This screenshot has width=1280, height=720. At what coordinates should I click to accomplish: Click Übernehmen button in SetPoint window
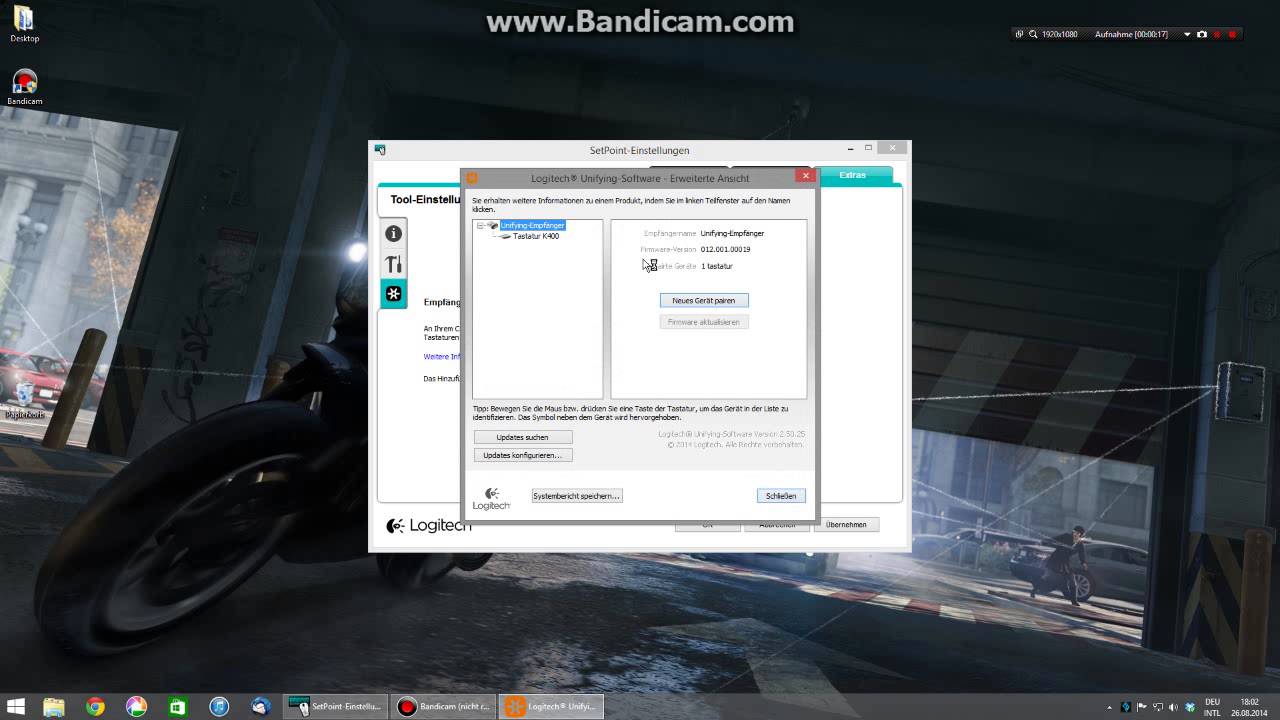pyautogui.click(x=846, y=524)
